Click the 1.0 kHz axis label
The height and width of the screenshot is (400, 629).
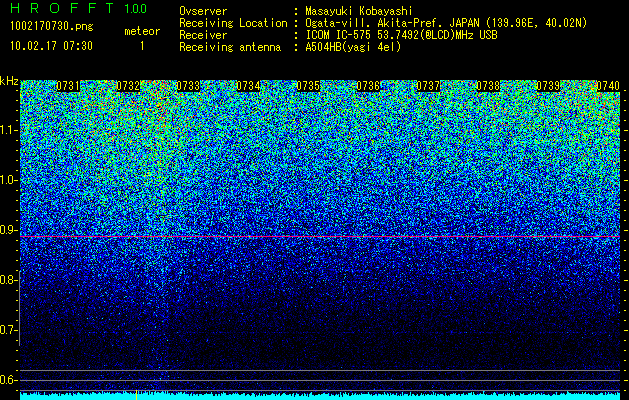pos(9,180)
